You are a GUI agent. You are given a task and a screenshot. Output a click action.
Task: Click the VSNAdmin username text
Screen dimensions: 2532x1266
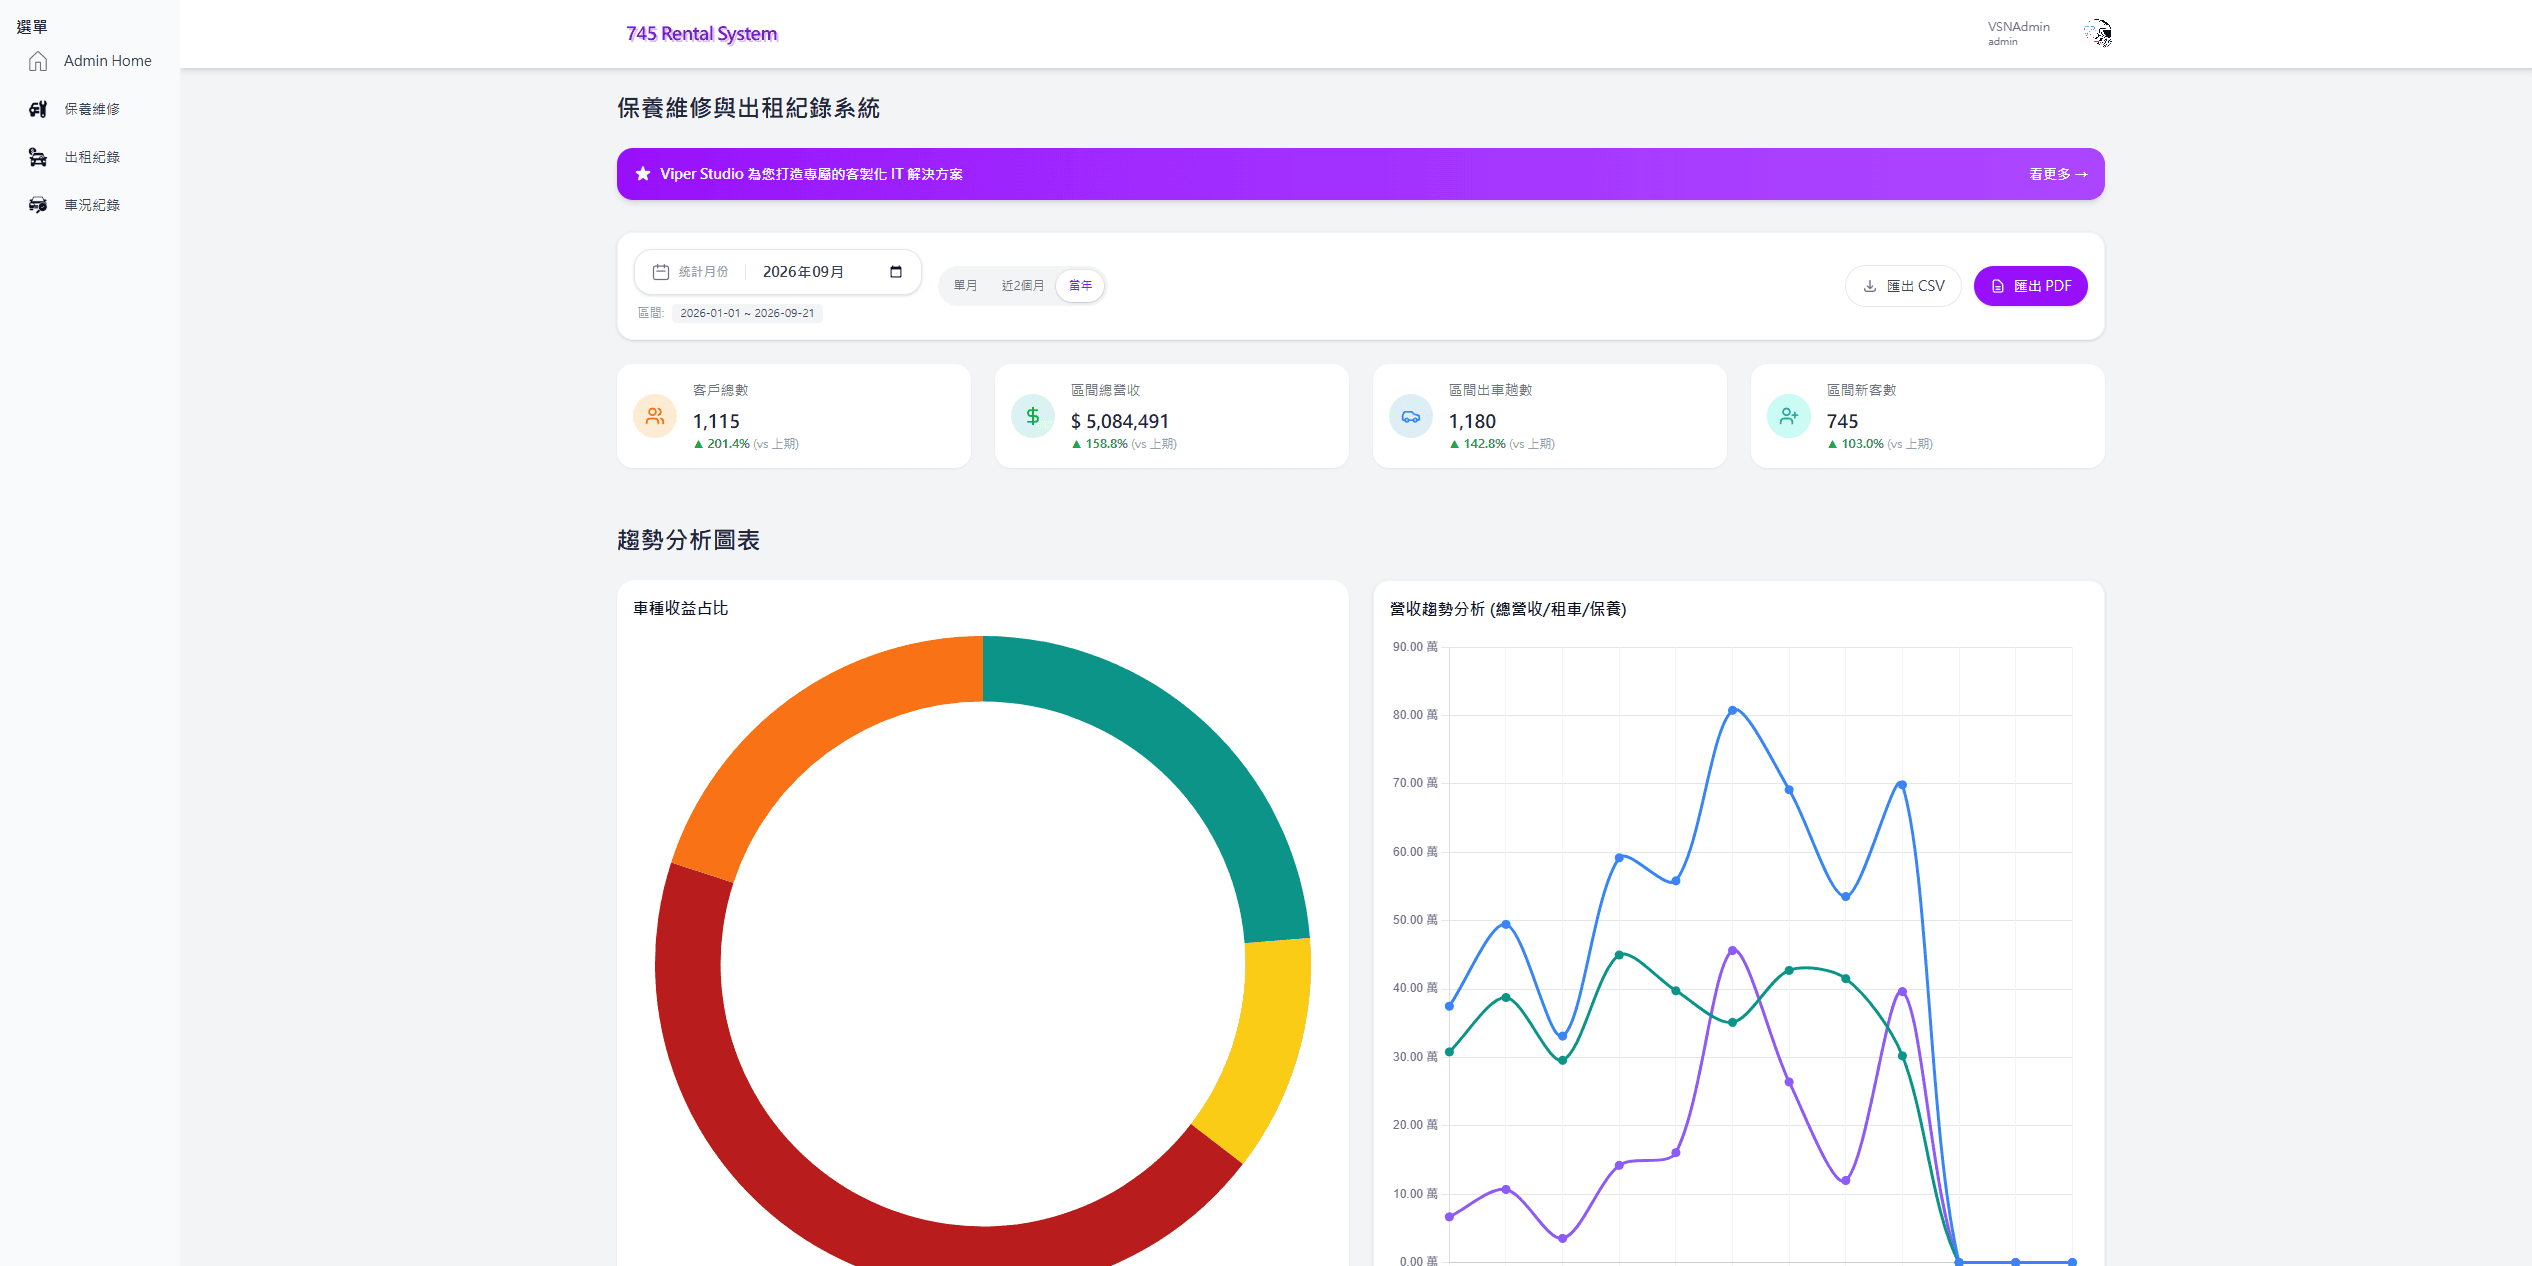pyautogui.click(x=2018, y=27)
